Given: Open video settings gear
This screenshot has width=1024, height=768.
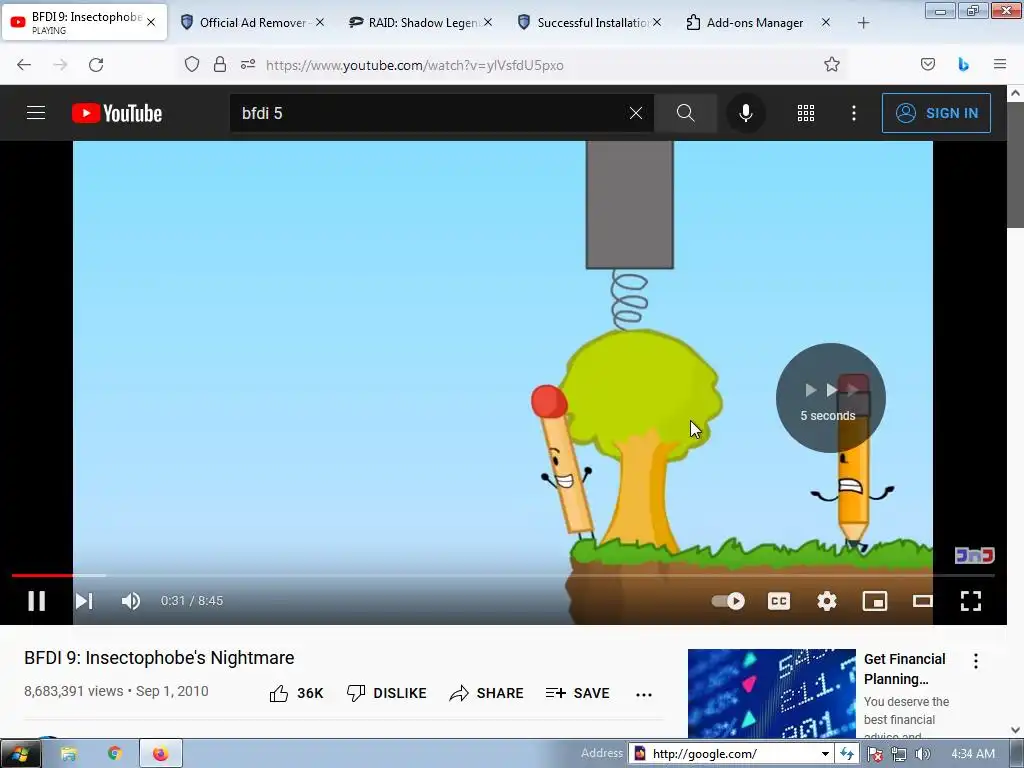Looking at the screenshot, I should 827,601.
